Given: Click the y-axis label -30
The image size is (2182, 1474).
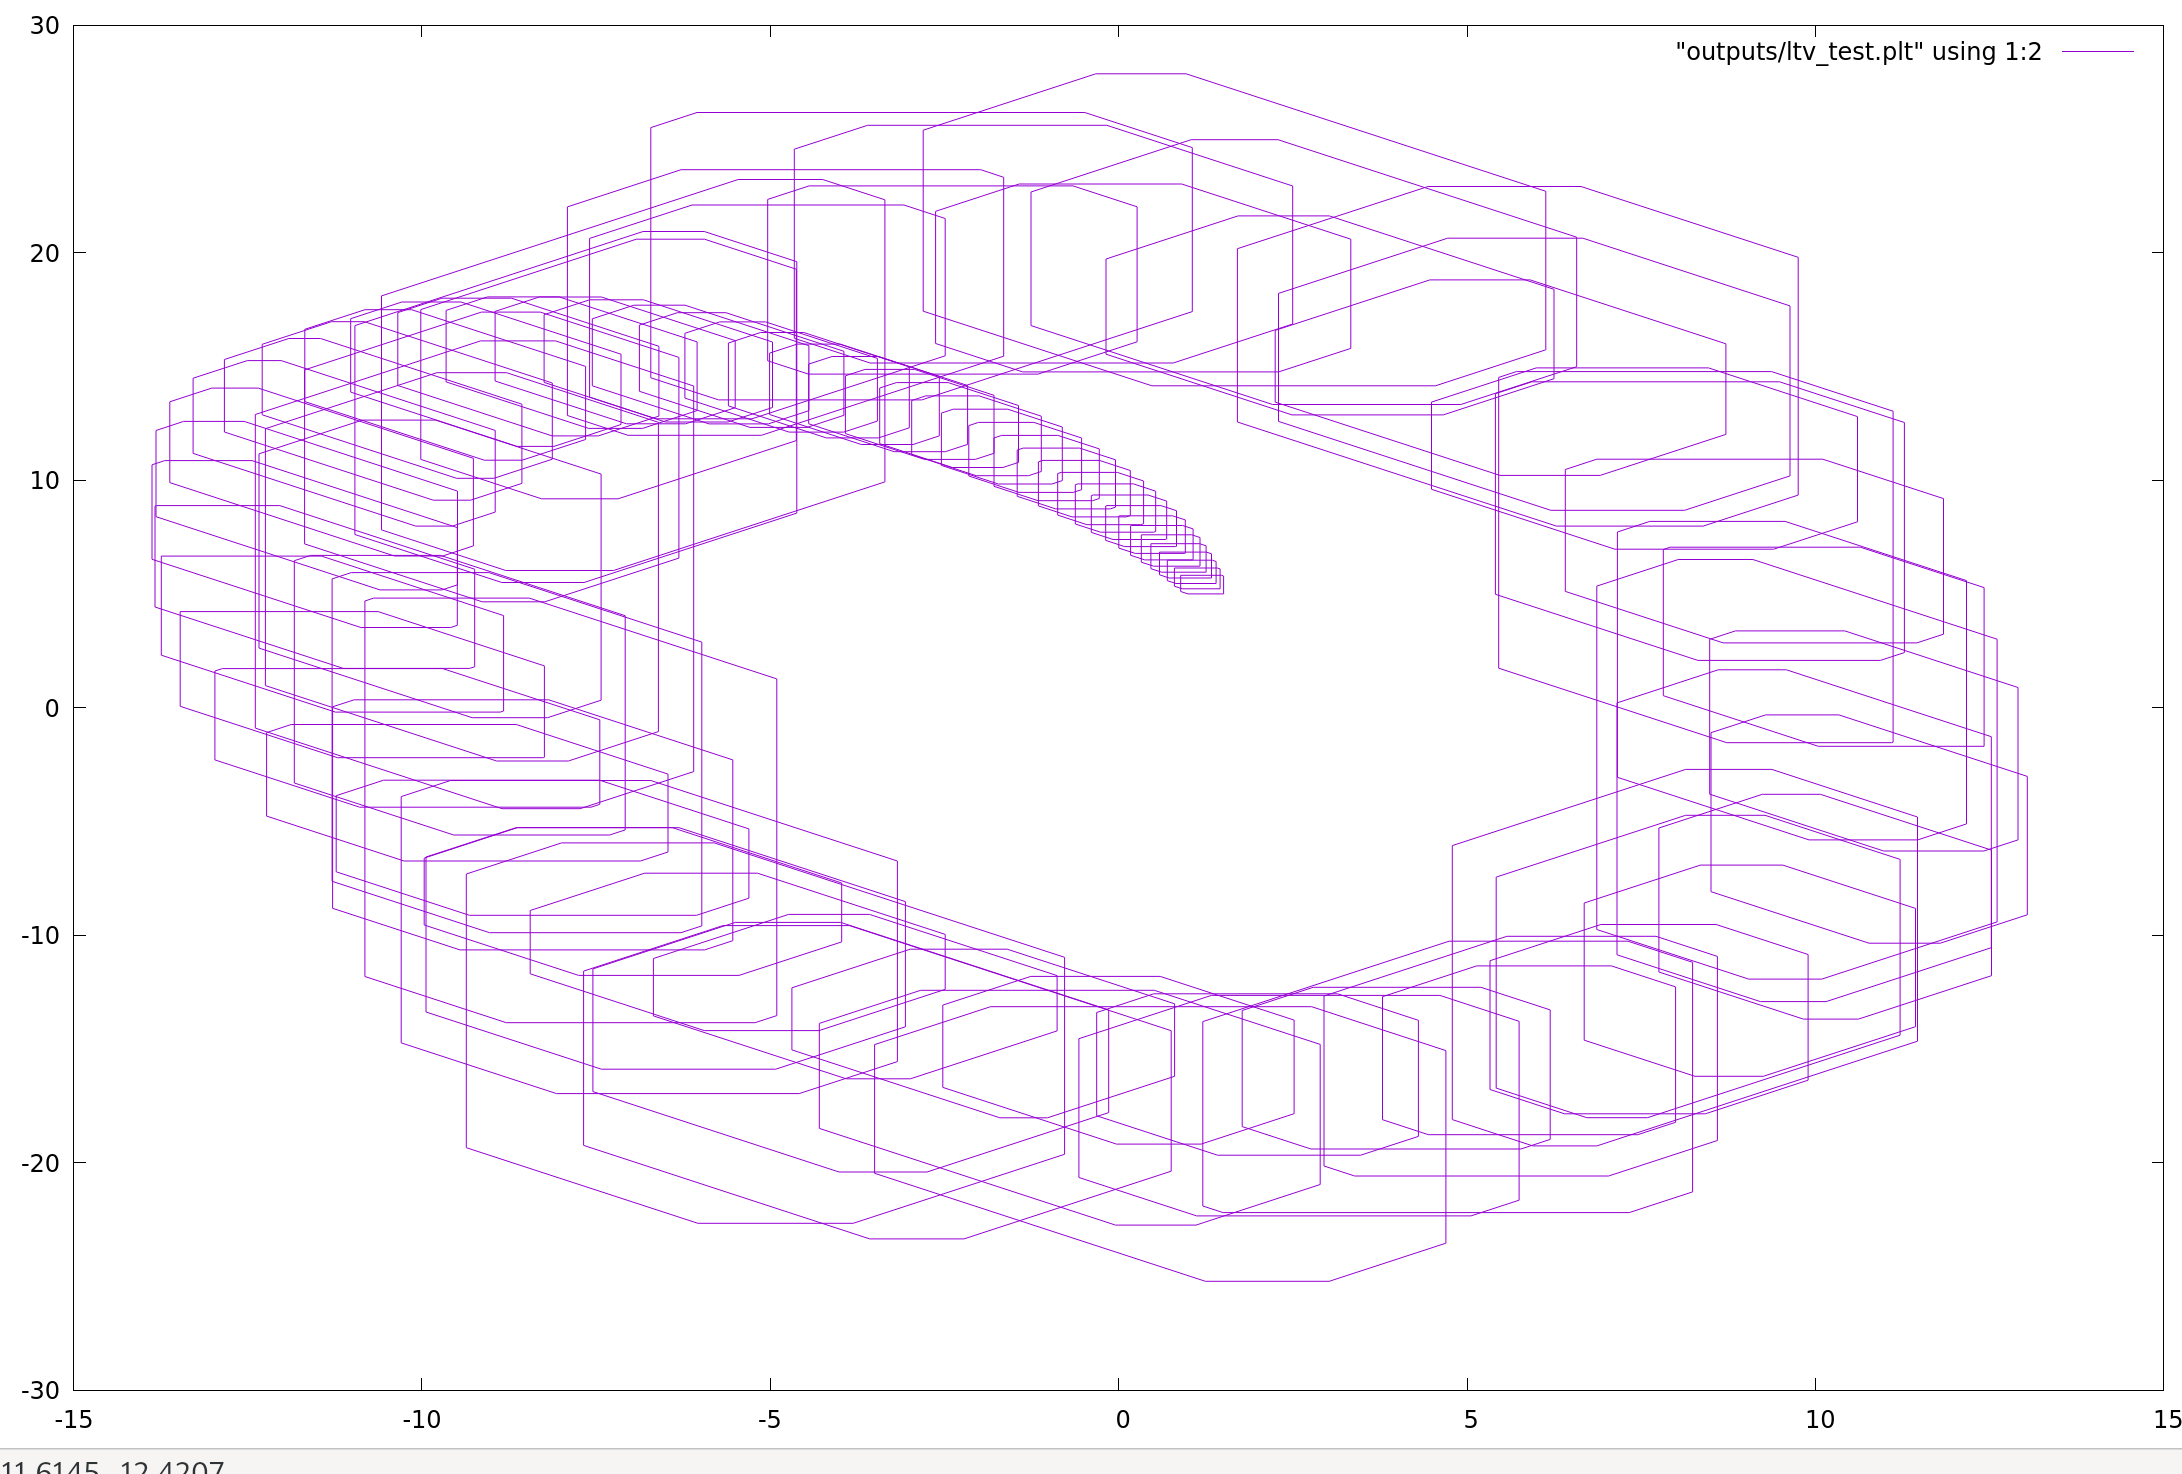Looking at the screenshot, I should pos(40,1390).
